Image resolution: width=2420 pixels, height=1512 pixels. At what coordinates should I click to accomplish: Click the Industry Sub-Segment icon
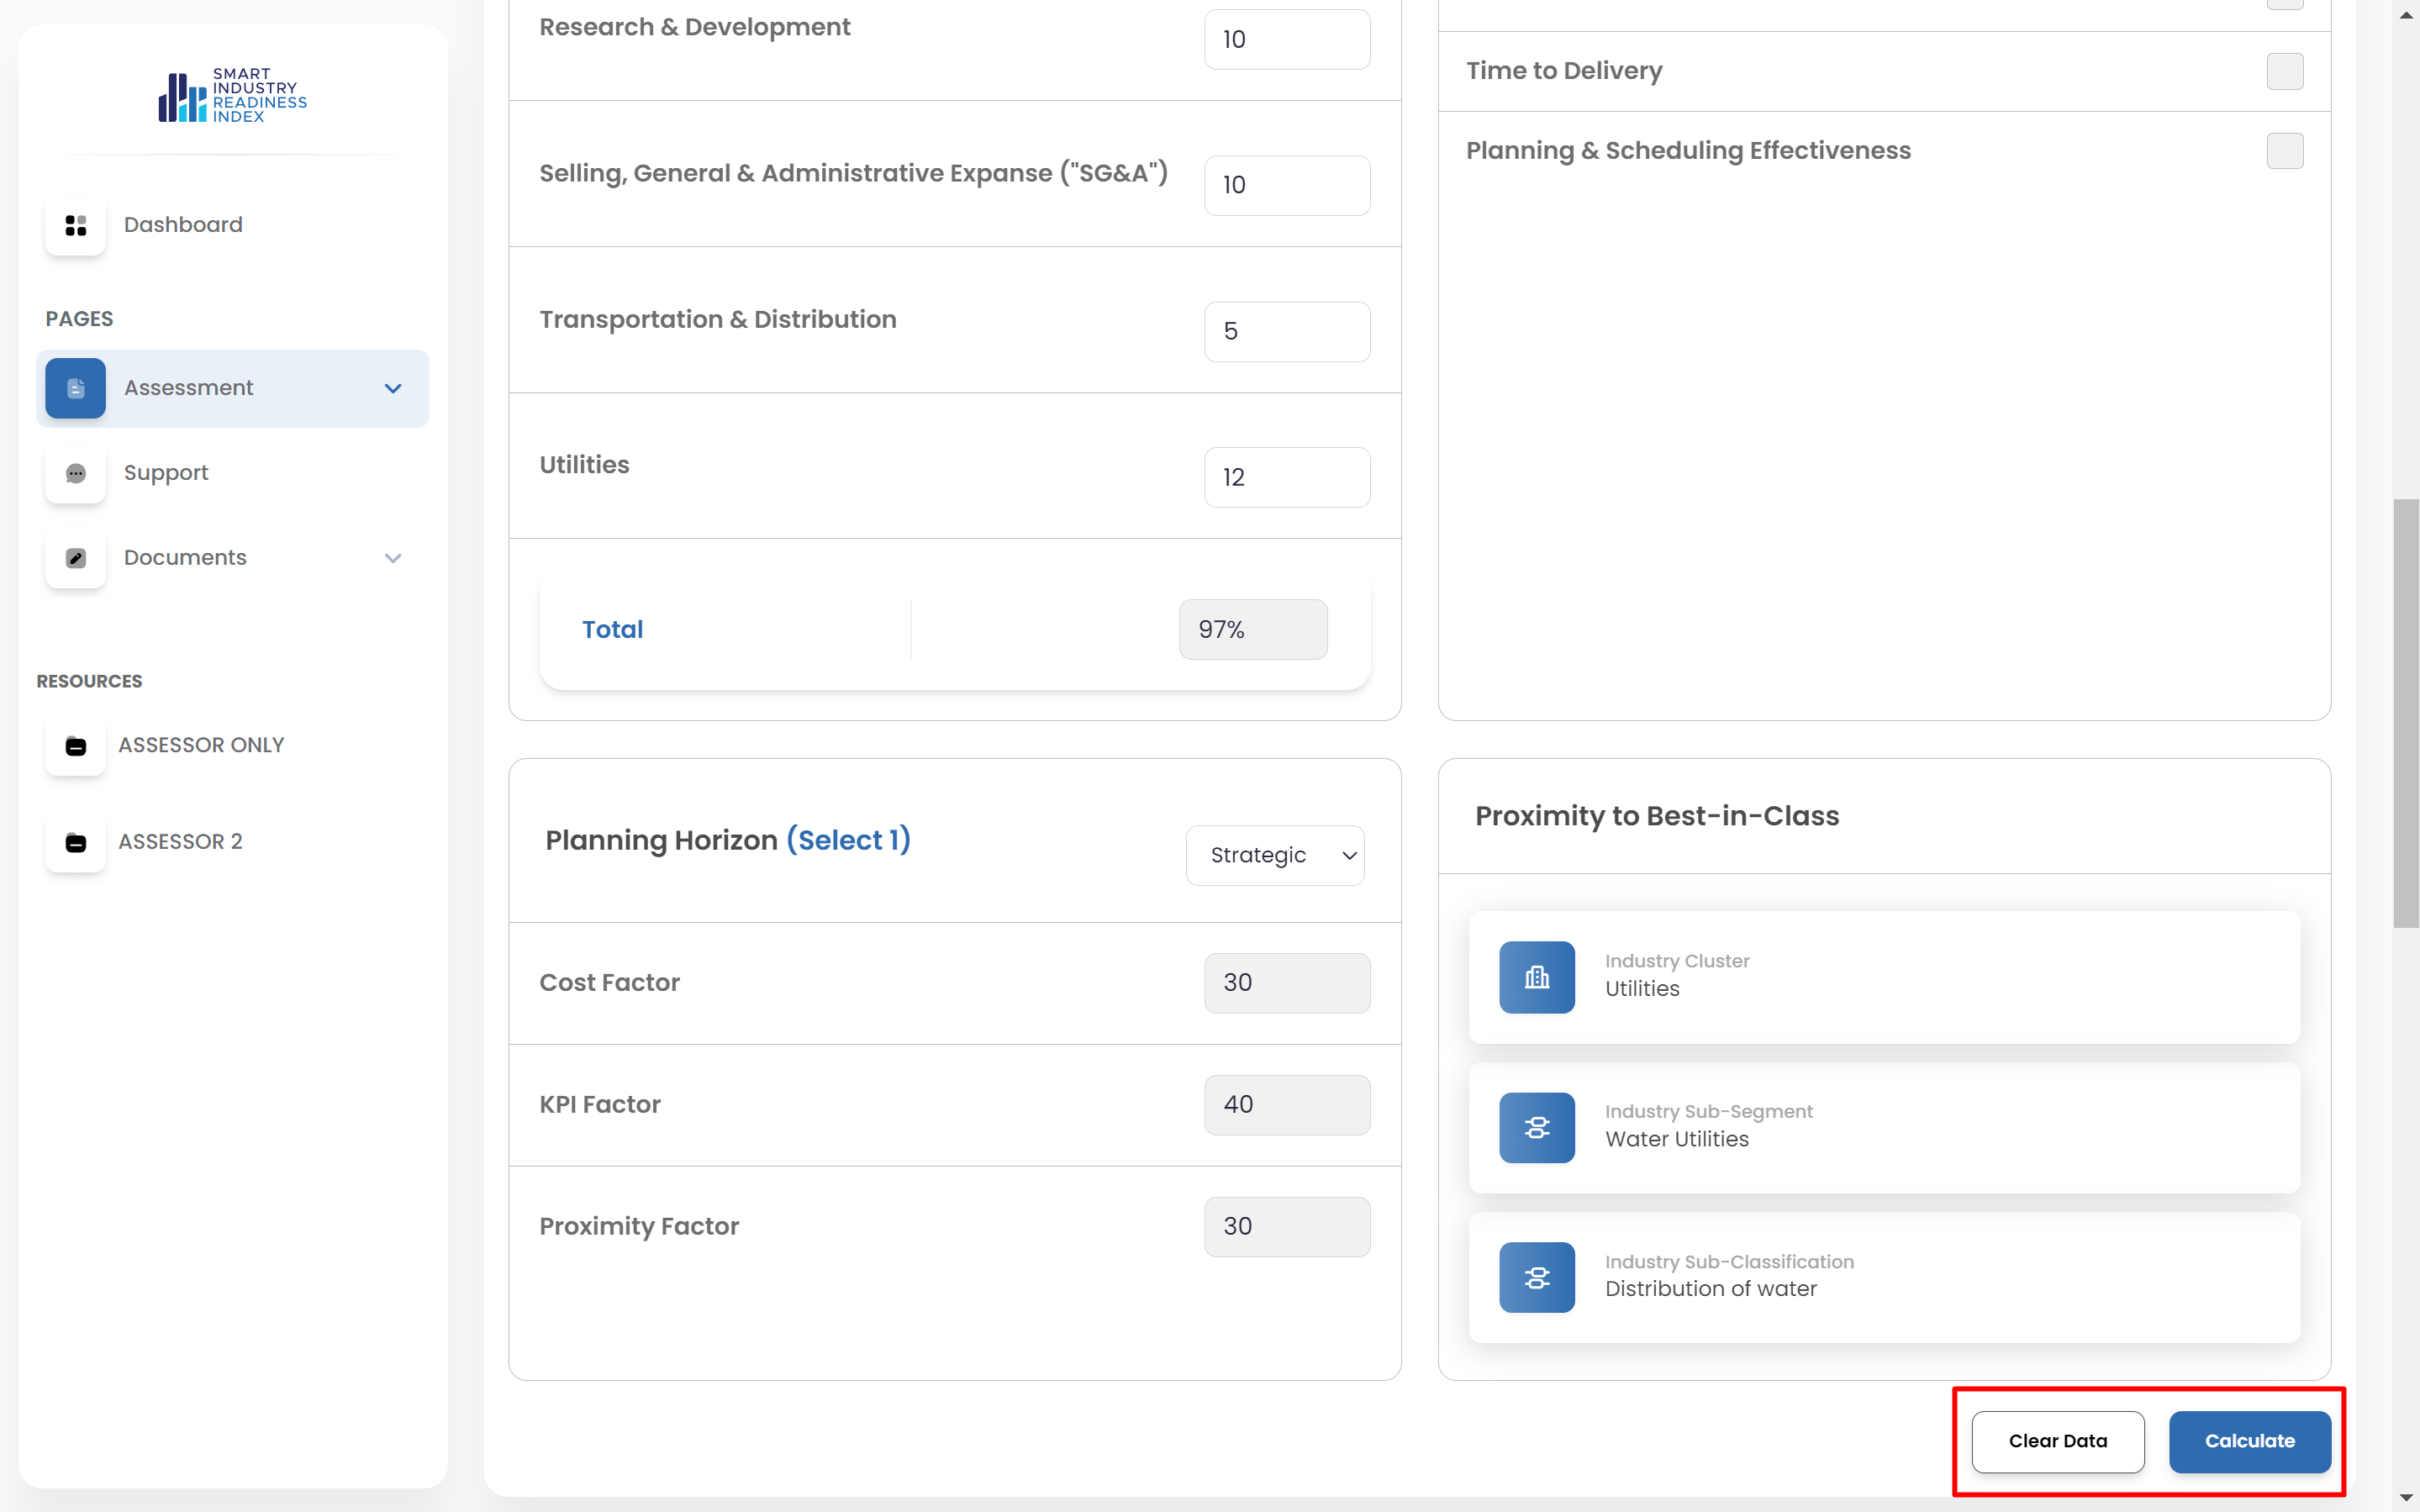click(1536, 1127)
